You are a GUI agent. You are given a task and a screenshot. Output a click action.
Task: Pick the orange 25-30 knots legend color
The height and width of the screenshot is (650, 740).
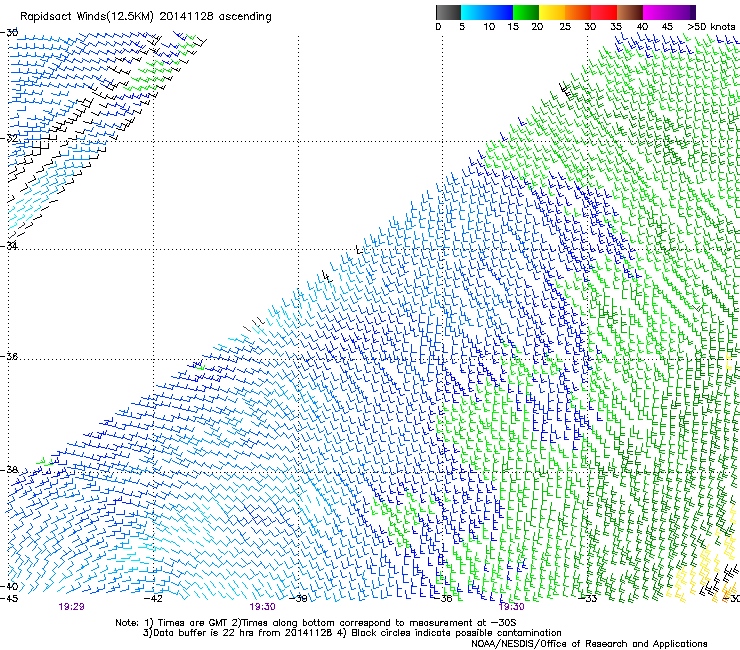pyautogui.click(x=578, y=12)
